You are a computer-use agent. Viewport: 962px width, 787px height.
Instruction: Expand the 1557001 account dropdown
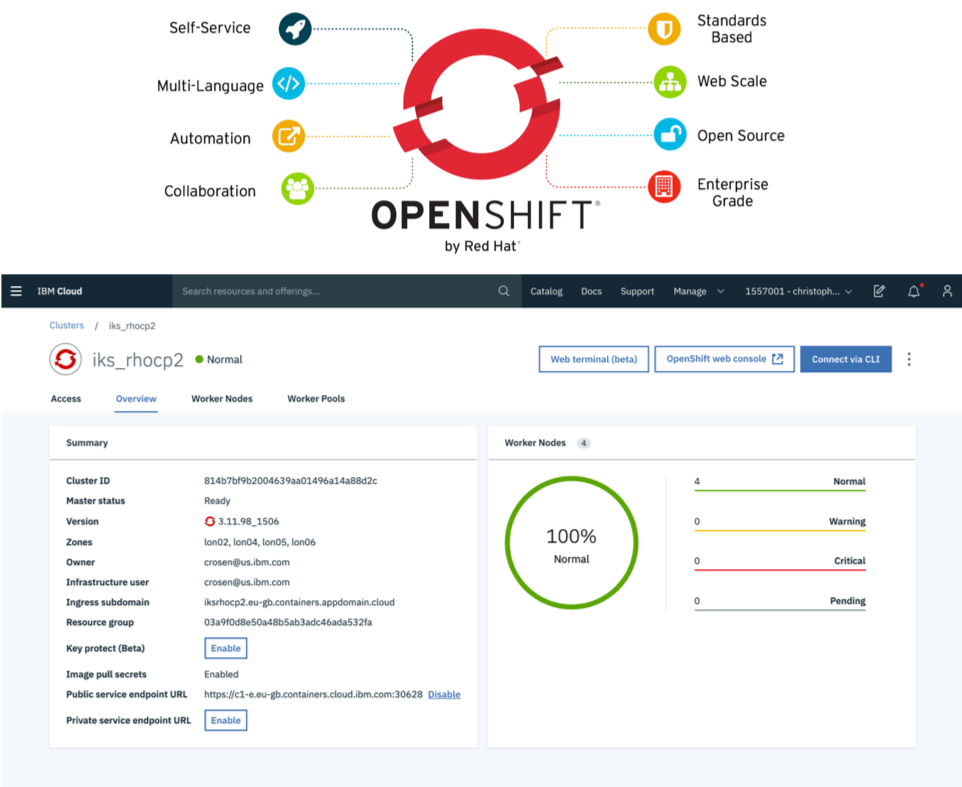(798, 291)
